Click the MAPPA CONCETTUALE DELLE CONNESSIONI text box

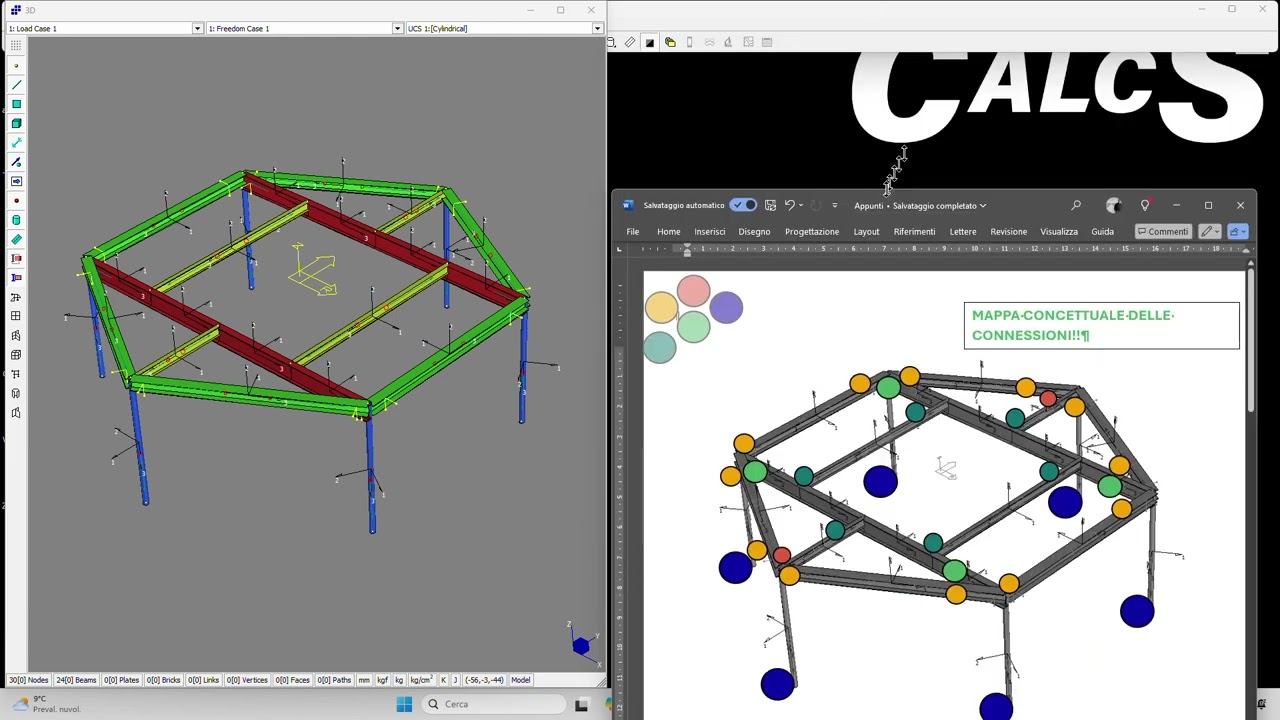tap(1101, 325)
